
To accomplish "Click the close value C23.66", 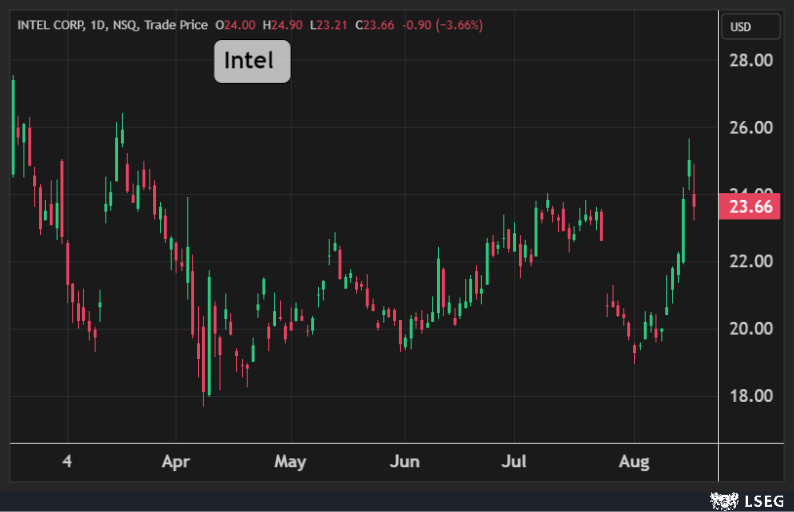I will point(375,25).
